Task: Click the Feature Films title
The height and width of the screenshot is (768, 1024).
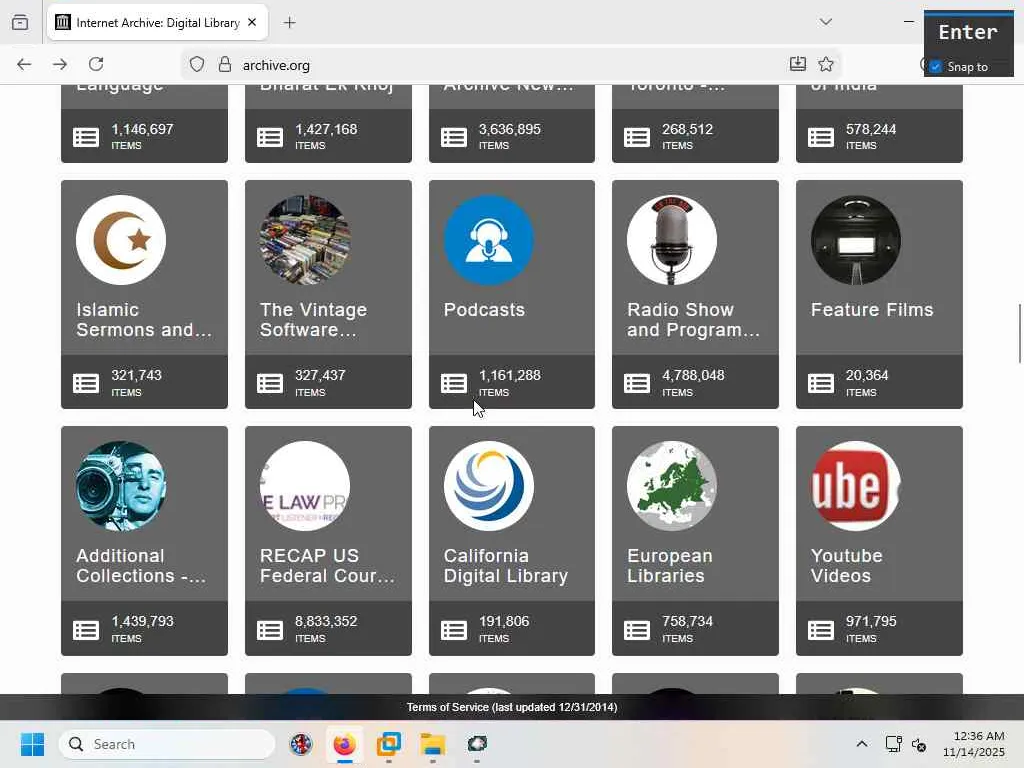Action: pyautogui.click(x=872, y=310)
